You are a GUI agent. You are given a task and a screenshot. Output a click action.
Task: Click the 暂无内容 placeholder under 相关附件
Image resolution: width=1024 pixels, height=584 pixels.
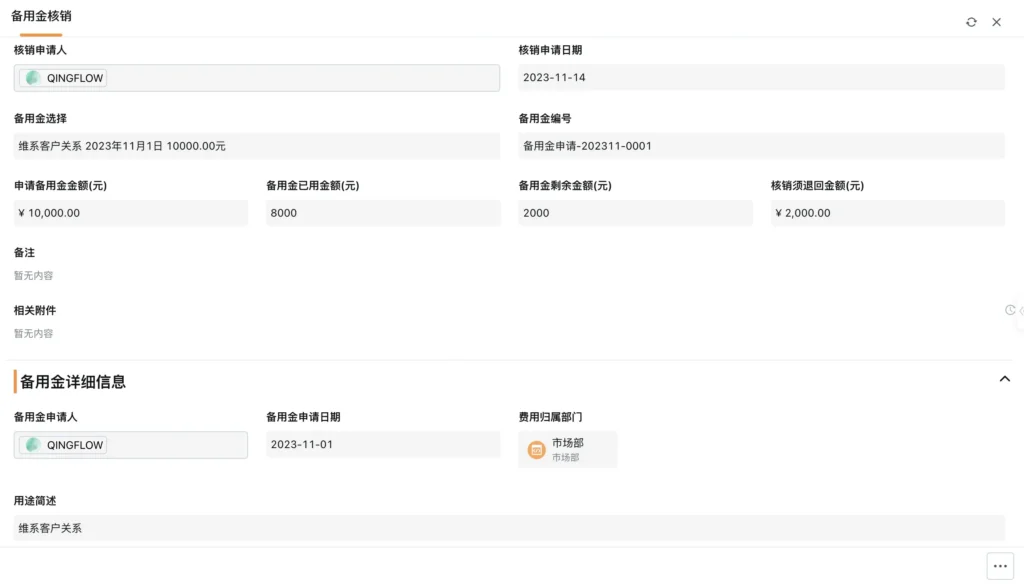[x=34, y=334]
